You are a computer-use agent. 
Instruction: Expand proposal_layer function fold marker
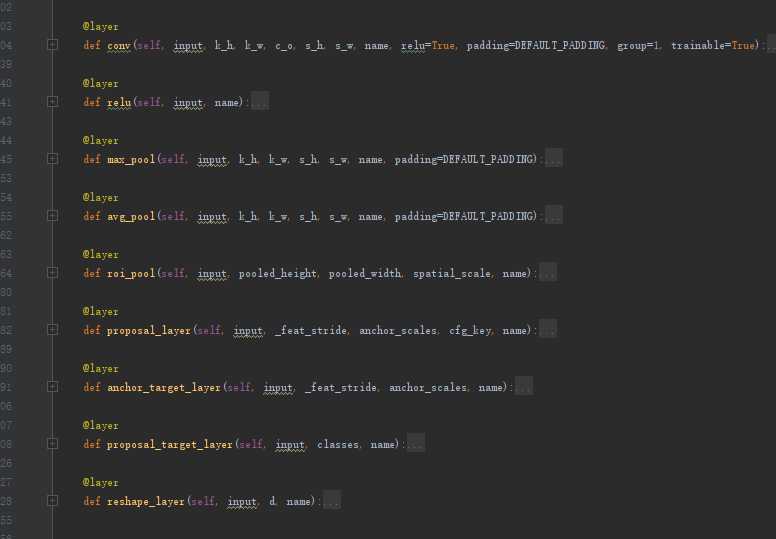pos(52,329)
